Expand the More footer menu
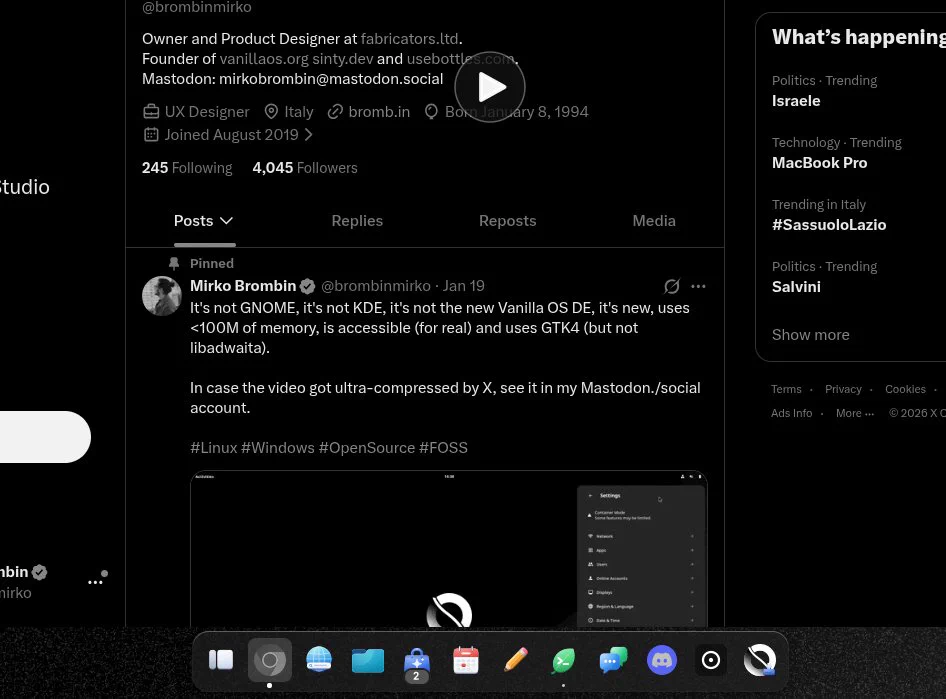This screenshot has height=699, width=946. coord(854,413)
